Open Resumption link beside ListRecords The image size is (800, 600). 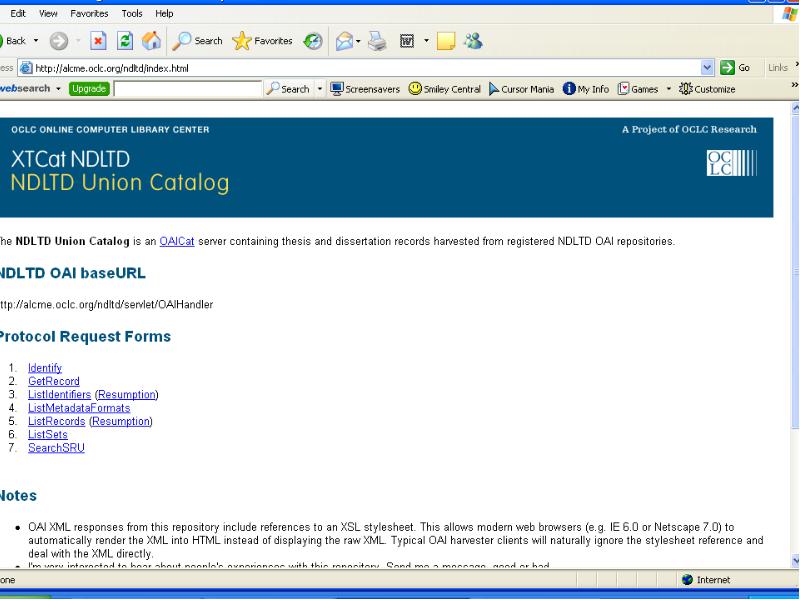[121, 421]
